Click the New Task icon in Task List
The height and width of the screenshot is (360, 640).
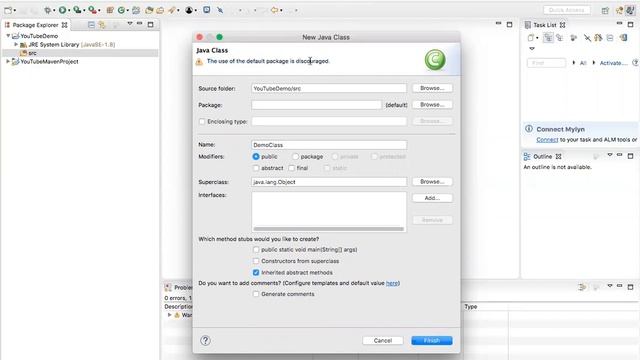coord(530,38)
